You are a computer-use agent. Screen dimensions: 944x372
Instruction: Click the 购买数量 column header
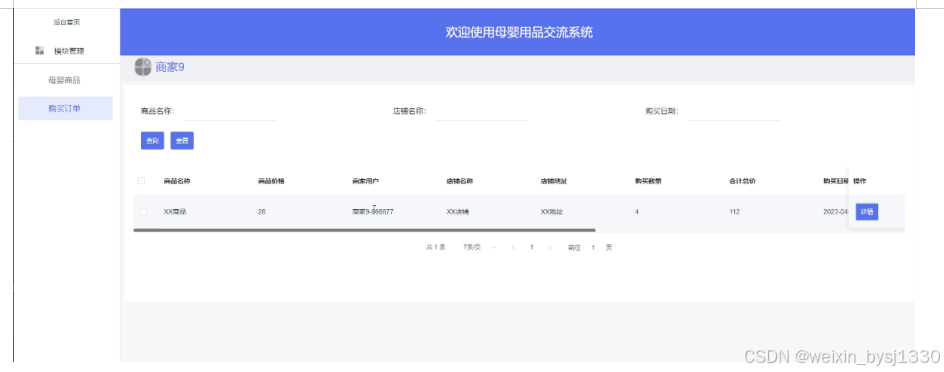tap(648, 181)
